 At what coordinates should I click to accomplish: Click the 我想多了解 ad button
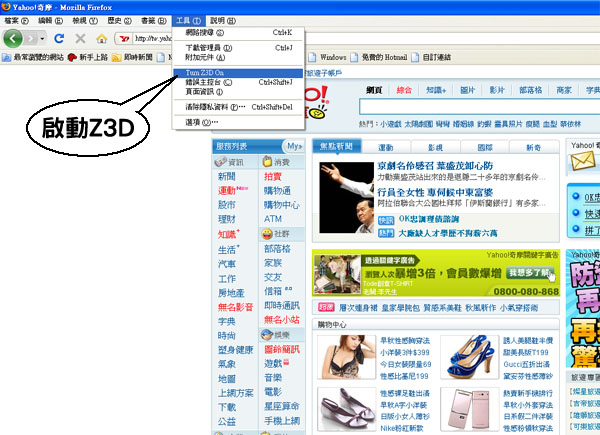530,273
